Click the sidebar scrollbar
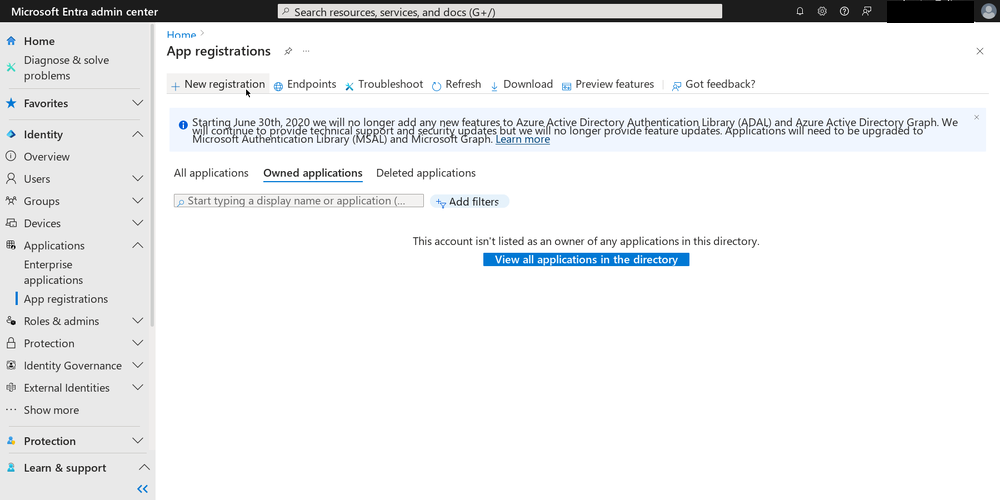Viewport: 1000px width, 500px height. coord(152,175)
